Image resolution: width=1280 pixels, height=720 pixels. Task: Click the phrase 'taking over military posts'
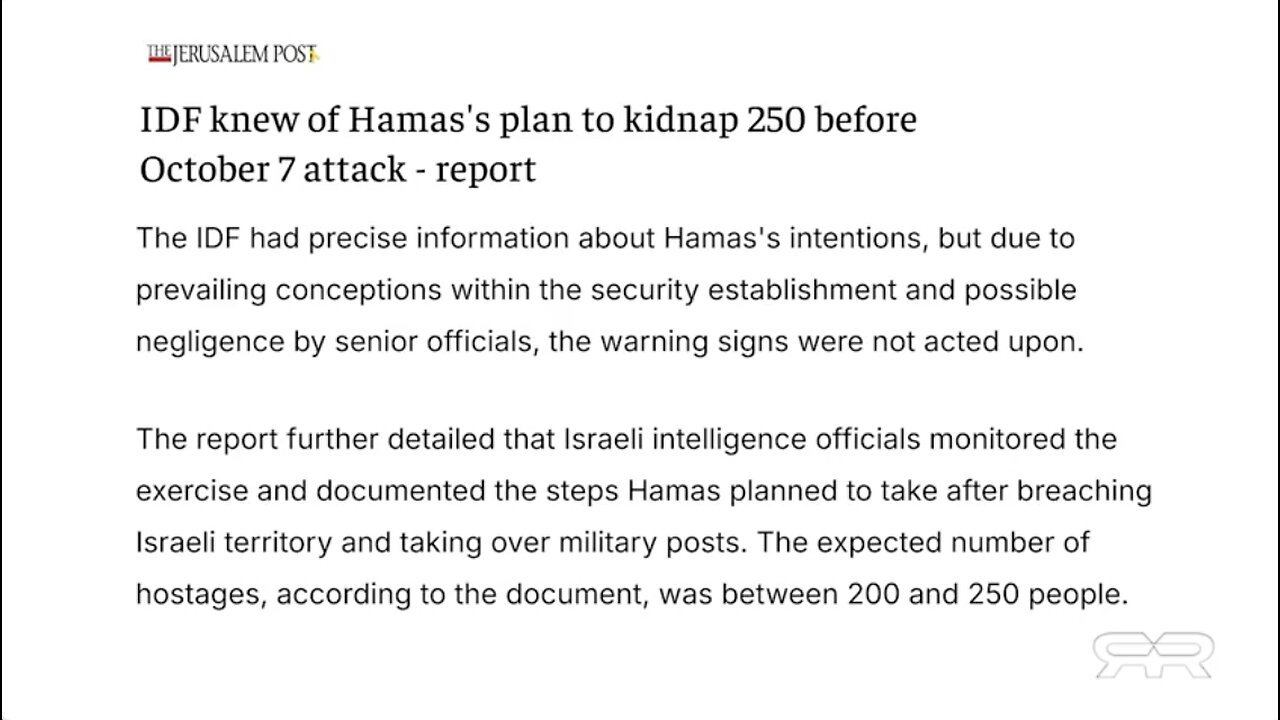coord(574,543)
